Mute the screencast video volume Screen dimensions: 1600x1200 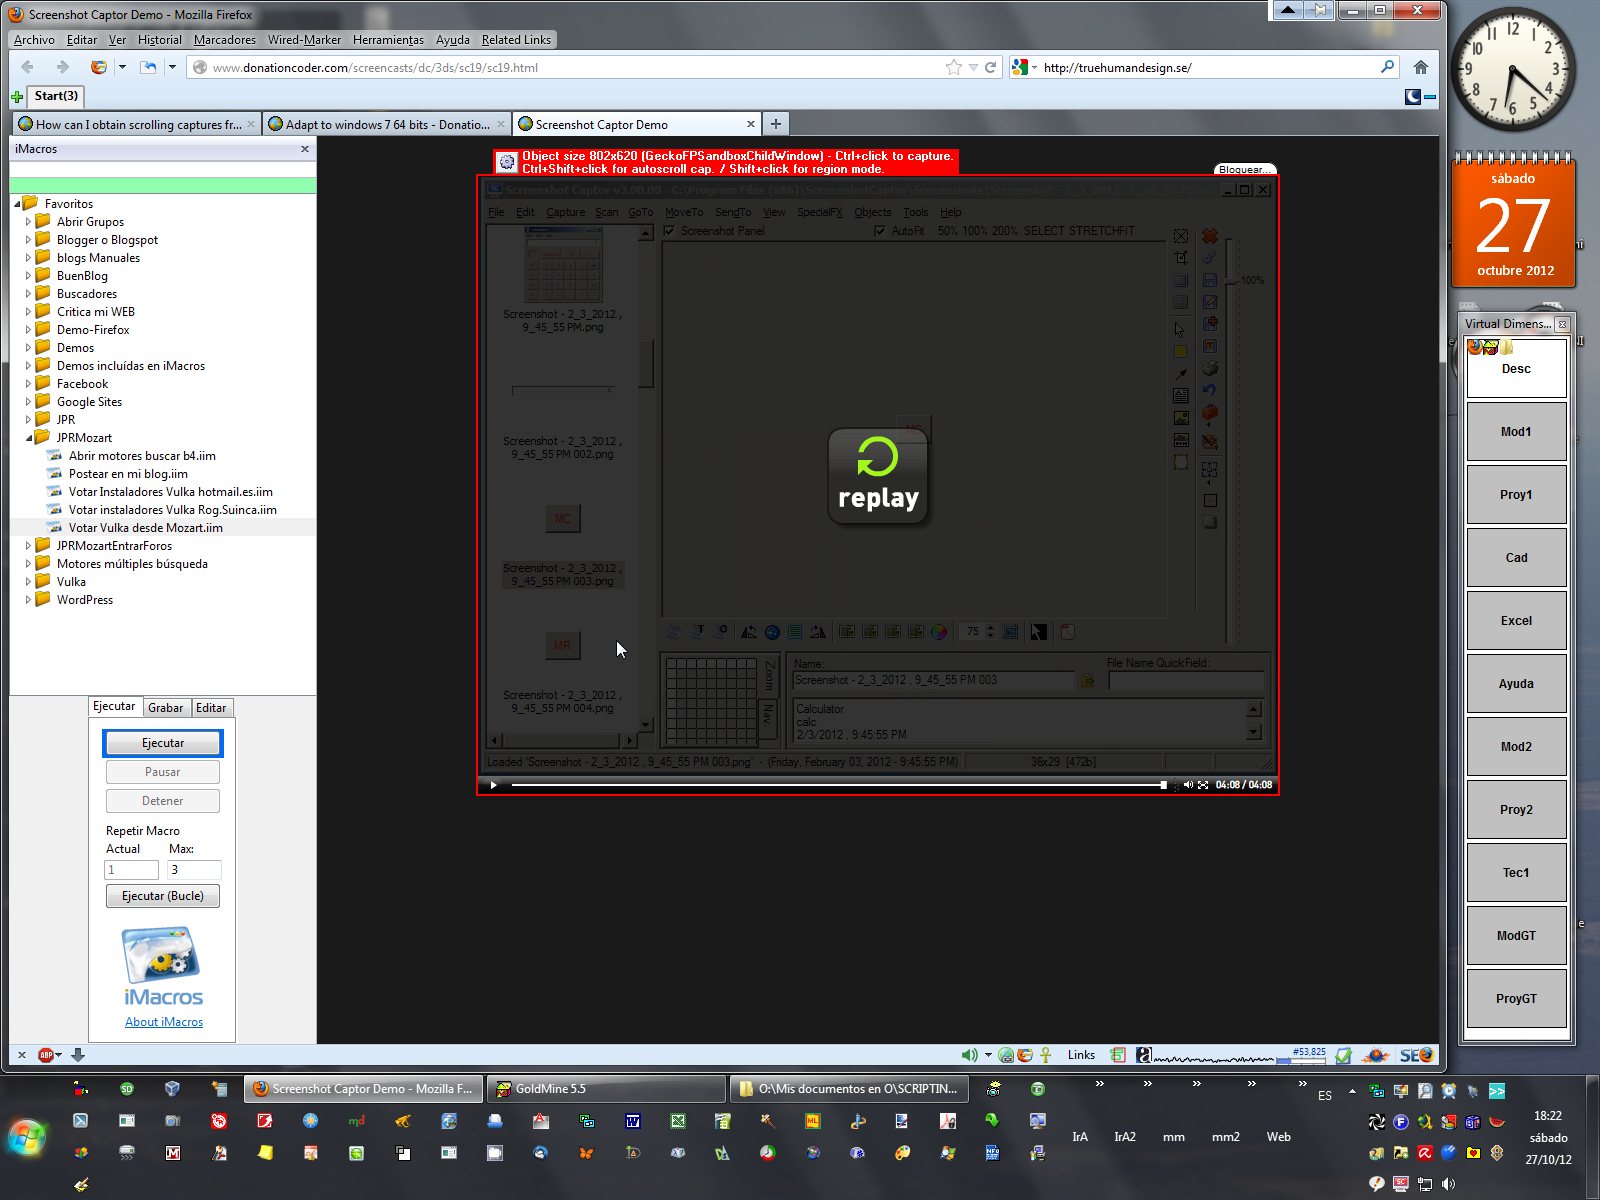point(1188,785)
